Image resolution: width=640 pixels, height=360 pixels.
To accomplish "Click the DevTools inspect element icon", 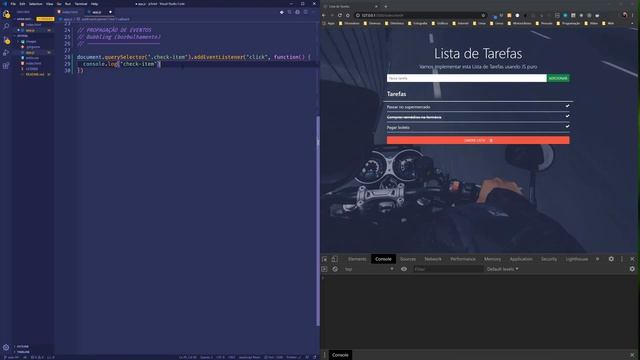I will click(x=325, y=259).
